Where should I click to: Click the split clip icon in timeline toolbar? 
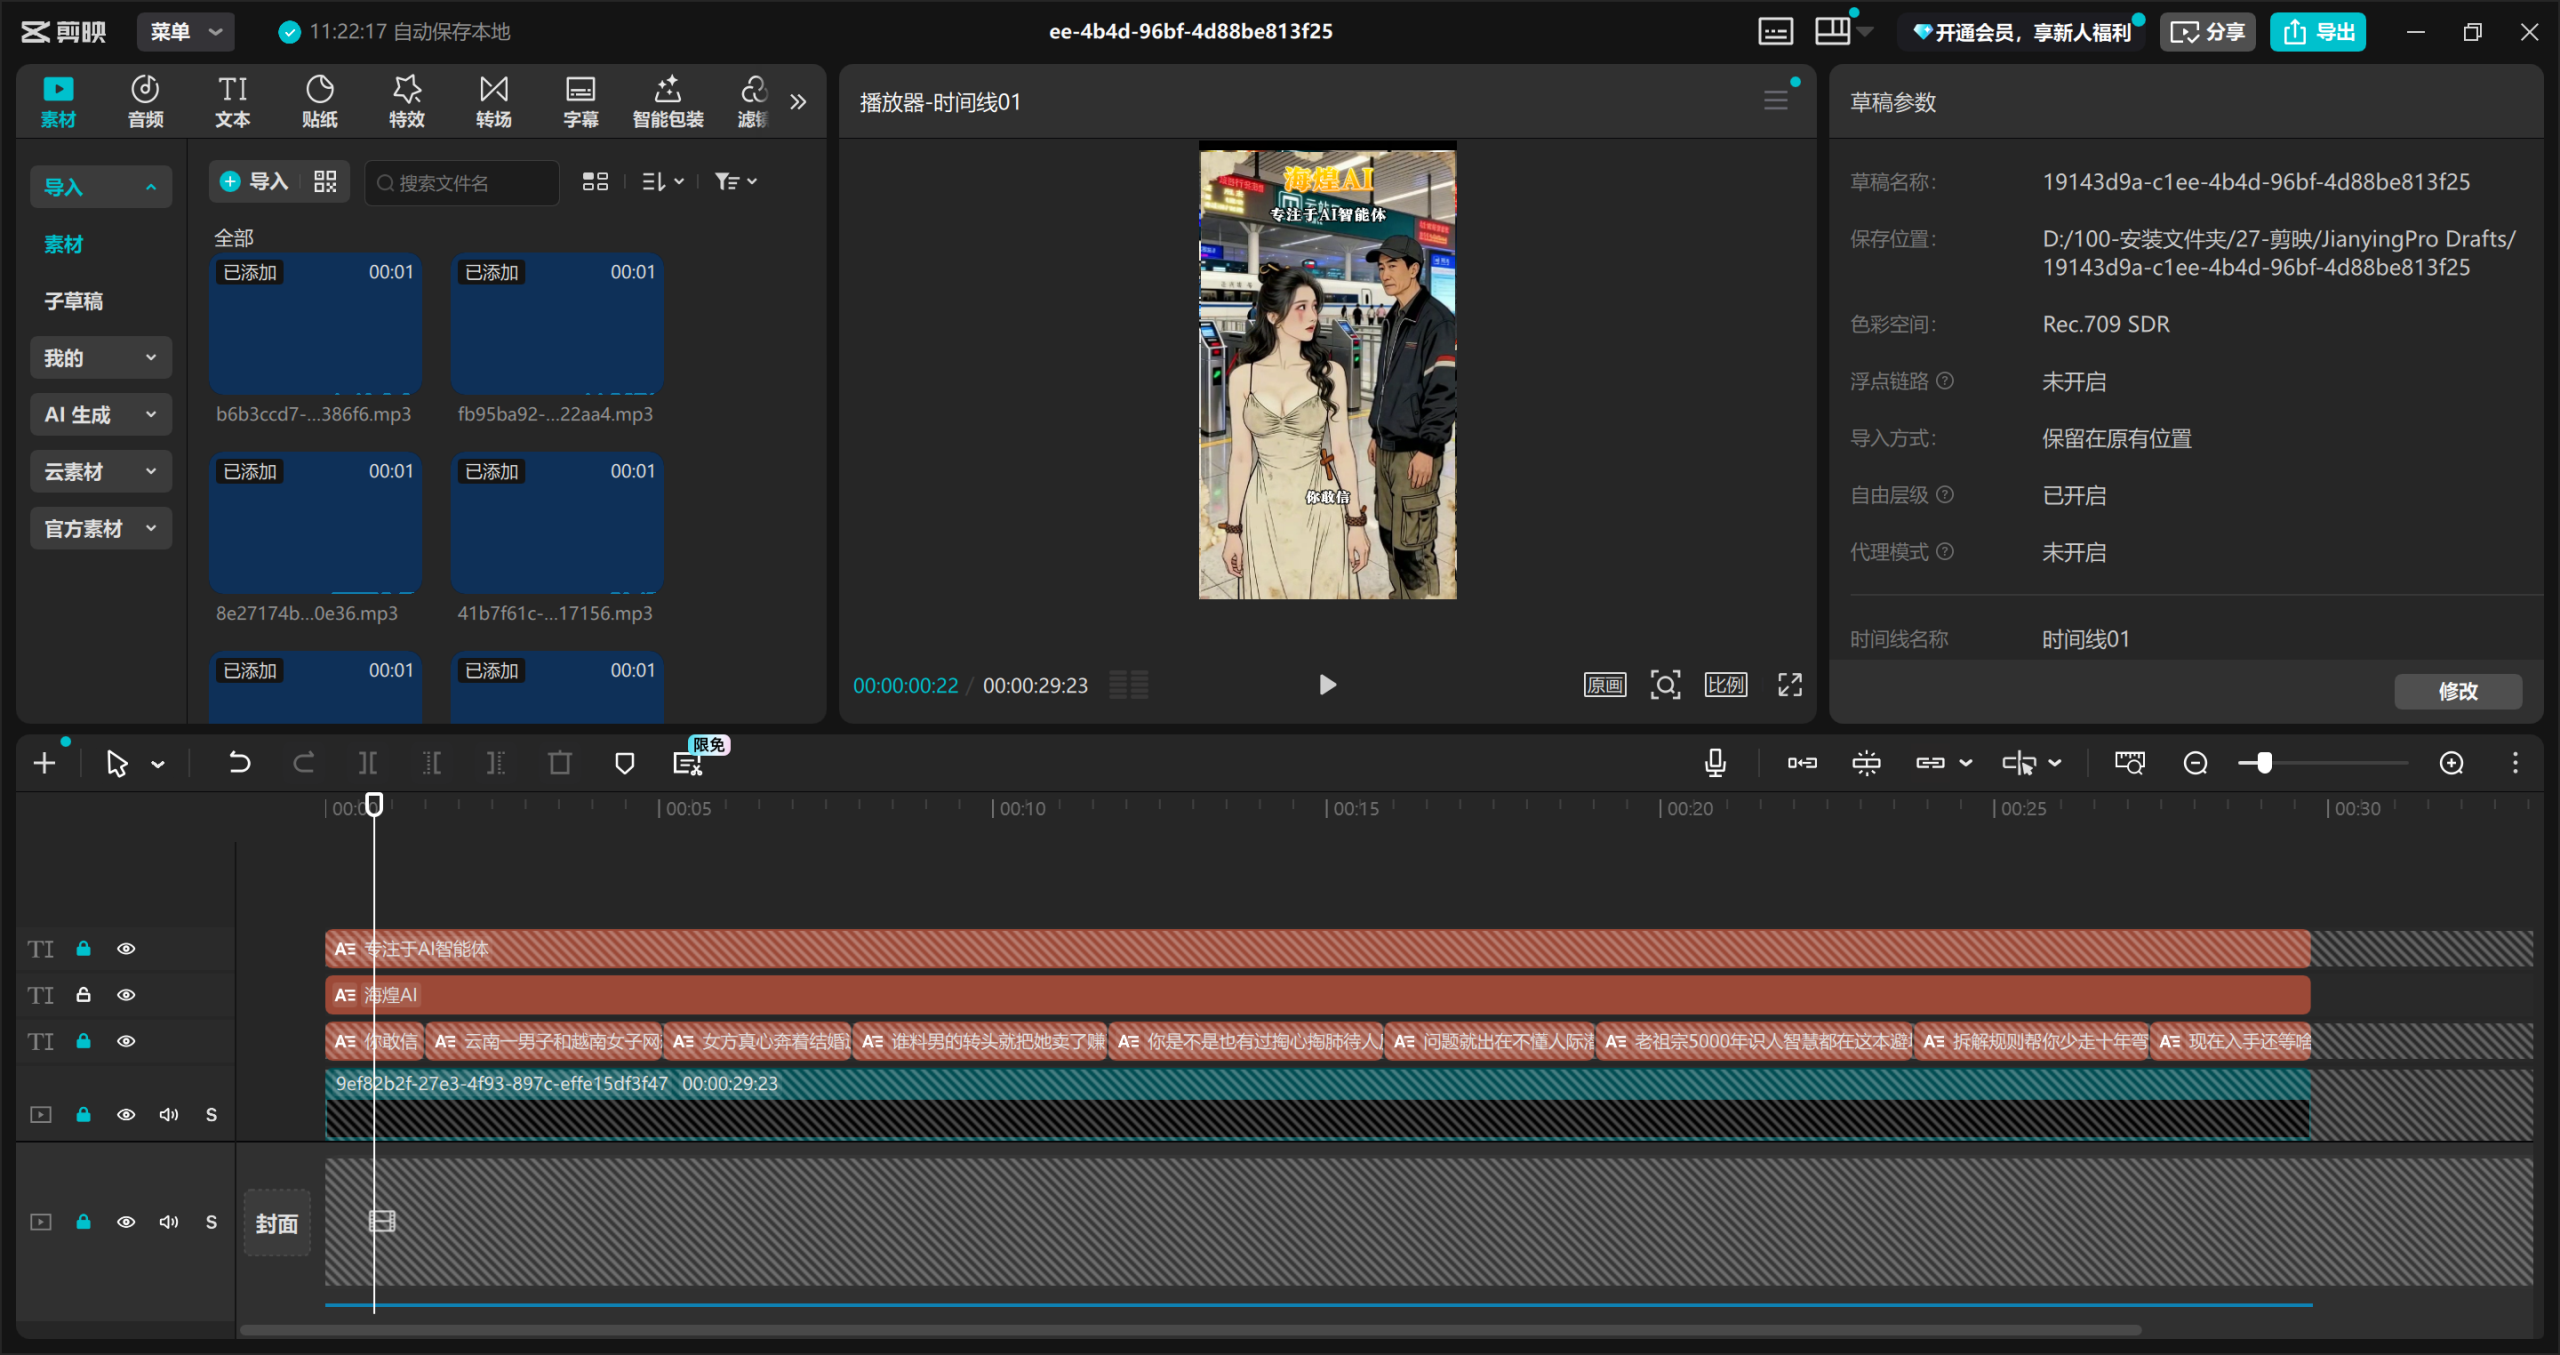[x=368, y=764]
